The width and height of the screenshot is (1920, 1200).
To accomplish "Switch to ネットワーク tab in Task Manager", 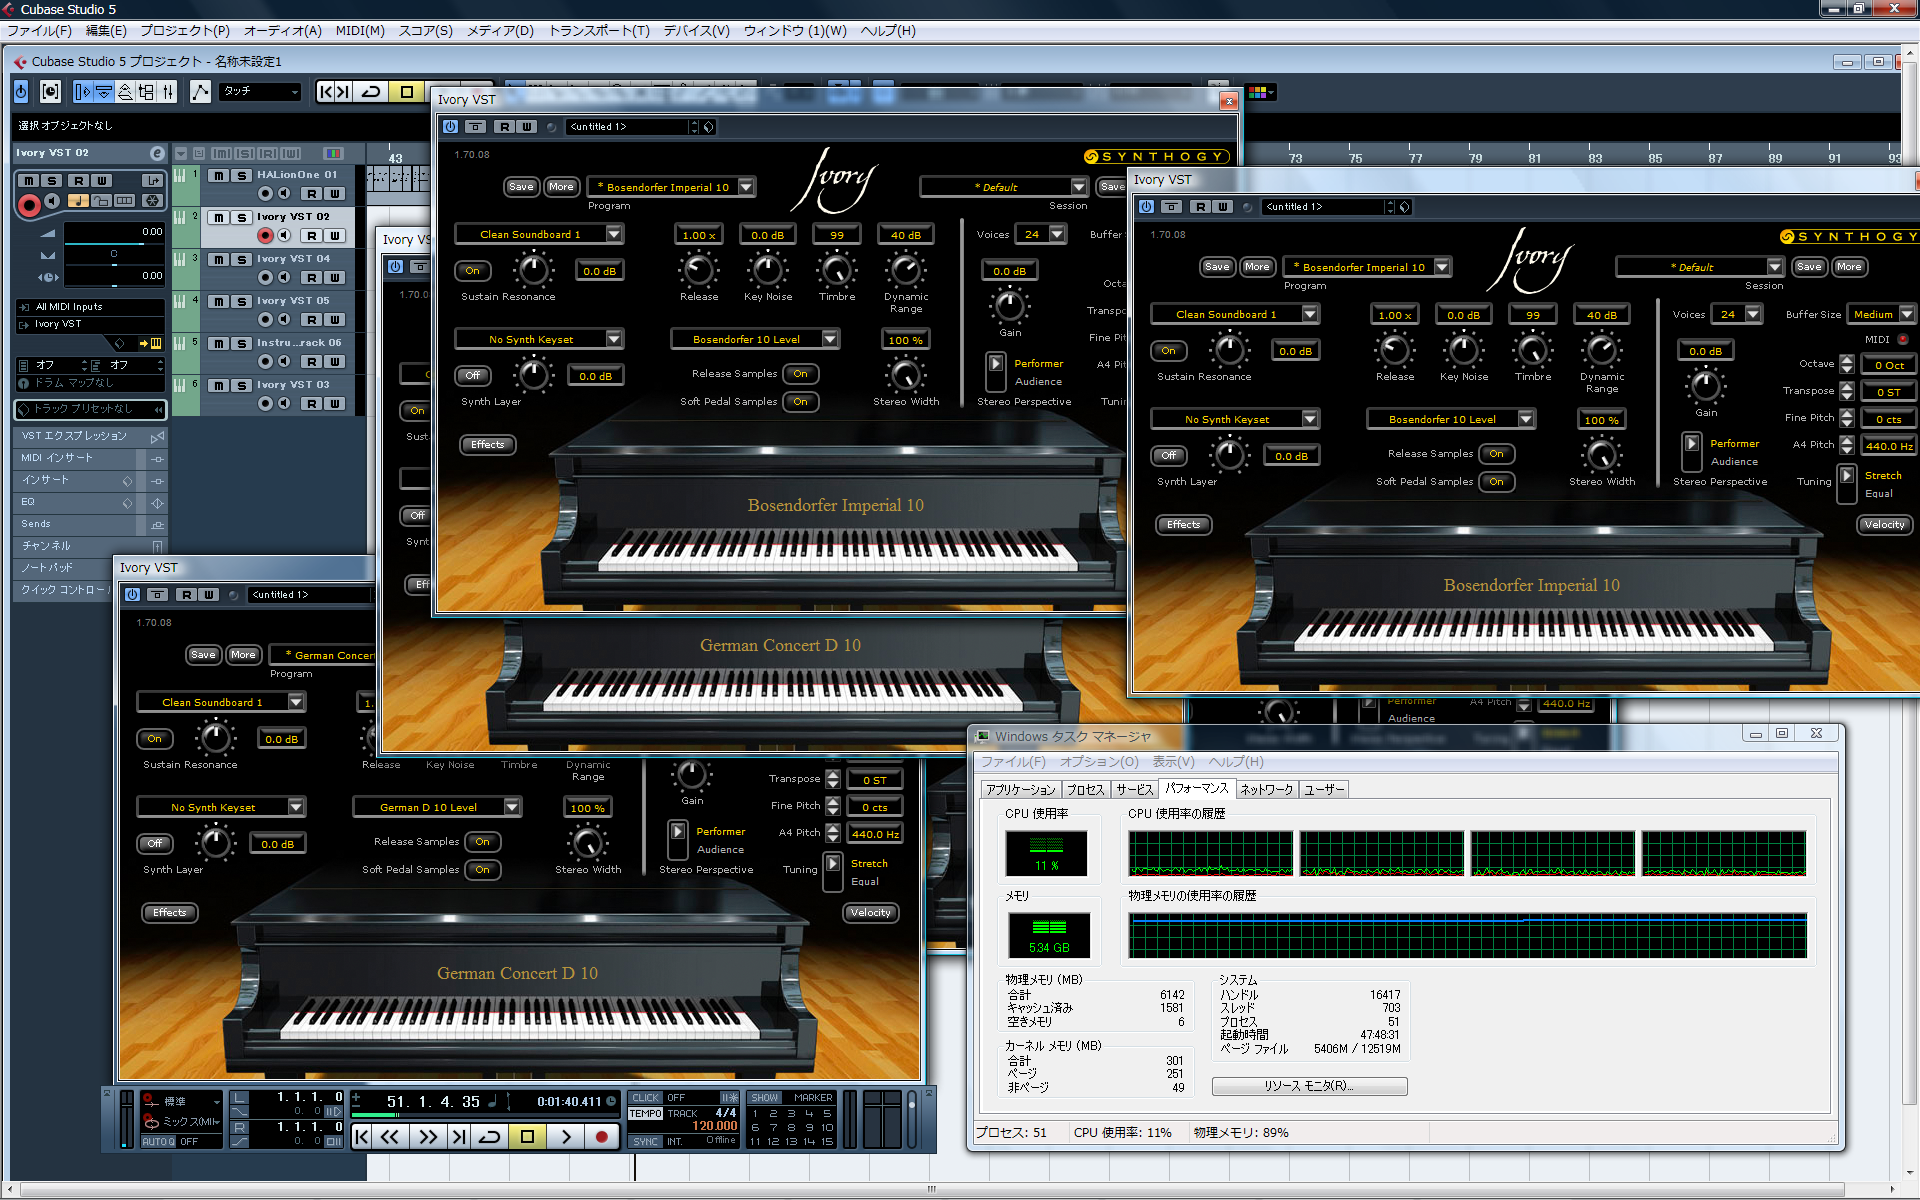I will [x=1267, y=790].
